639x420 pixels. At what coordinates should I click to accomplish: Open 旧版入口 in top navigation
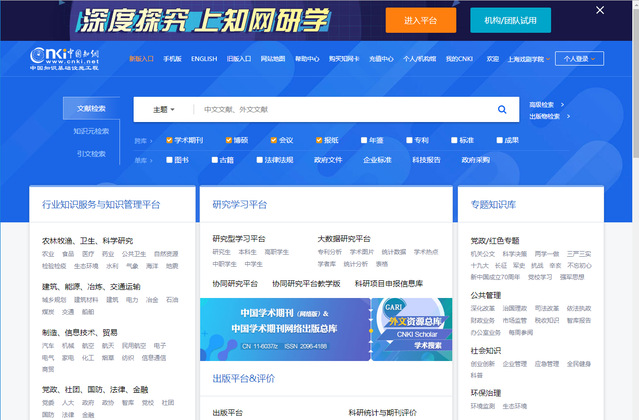click(x=239, y=59)
